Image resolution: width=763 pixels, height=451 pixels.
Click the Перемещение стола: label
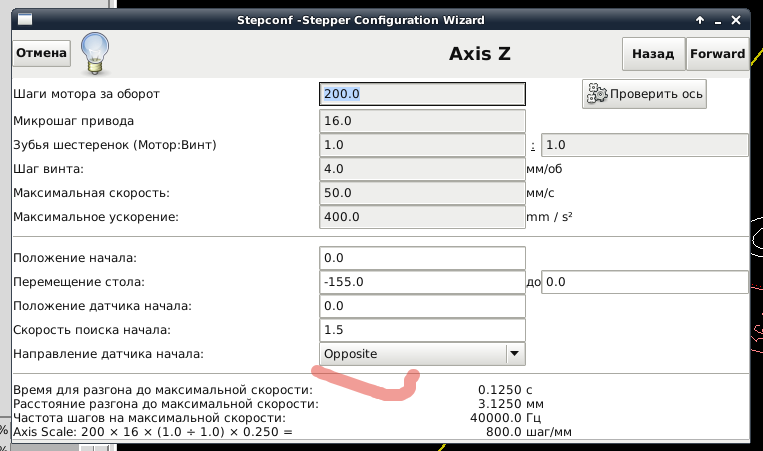coord(79,282)
